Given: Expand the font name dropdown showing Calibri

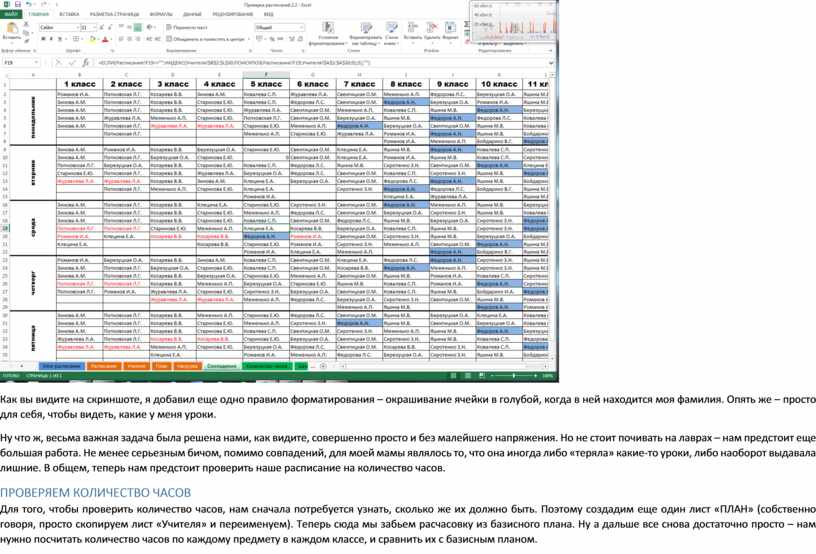Looking at the screenshot, I should click(79, 28).
